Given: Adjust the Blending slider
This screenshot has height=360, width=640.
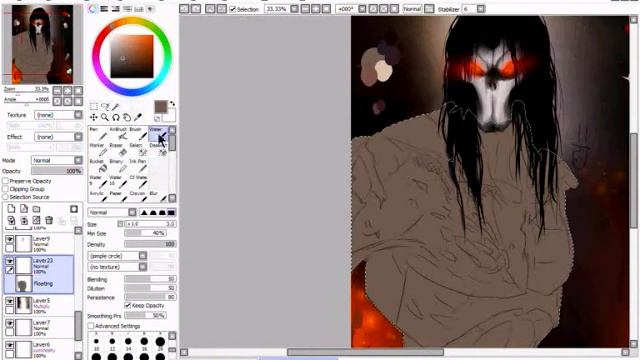Looking at the screenshot, I should [150, 279].
